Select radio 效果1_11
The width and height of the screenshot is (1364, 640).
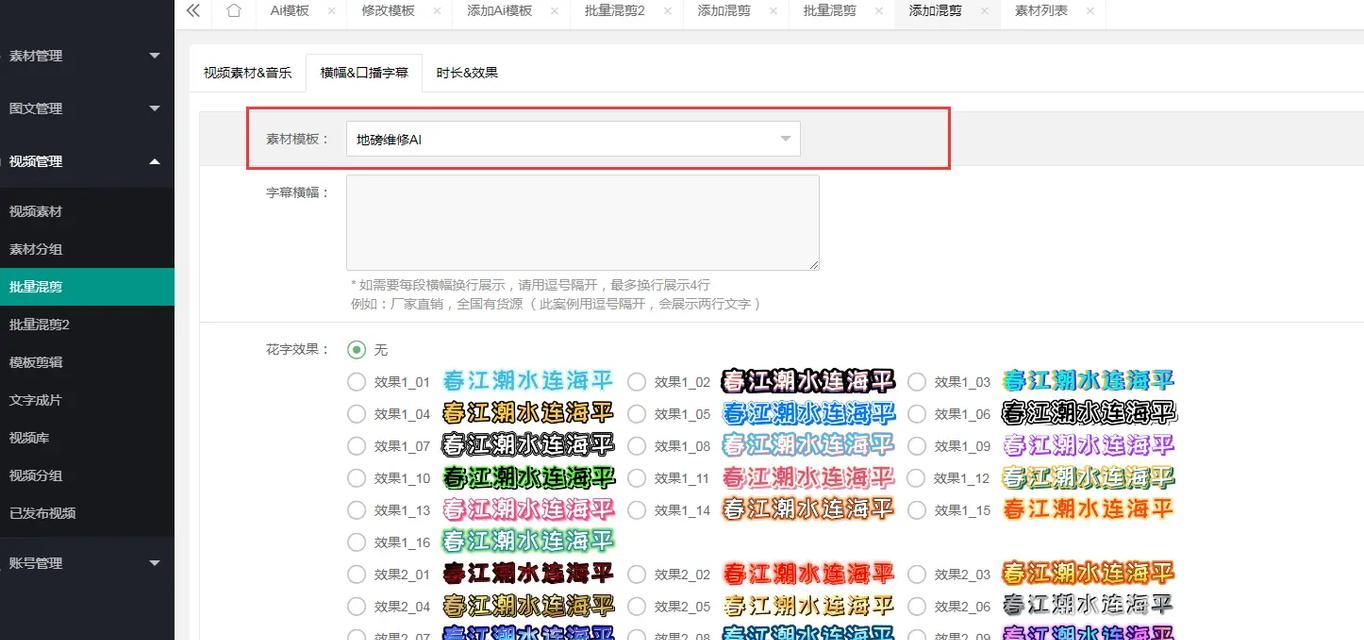pyautogui.click(x=636, y=478)
